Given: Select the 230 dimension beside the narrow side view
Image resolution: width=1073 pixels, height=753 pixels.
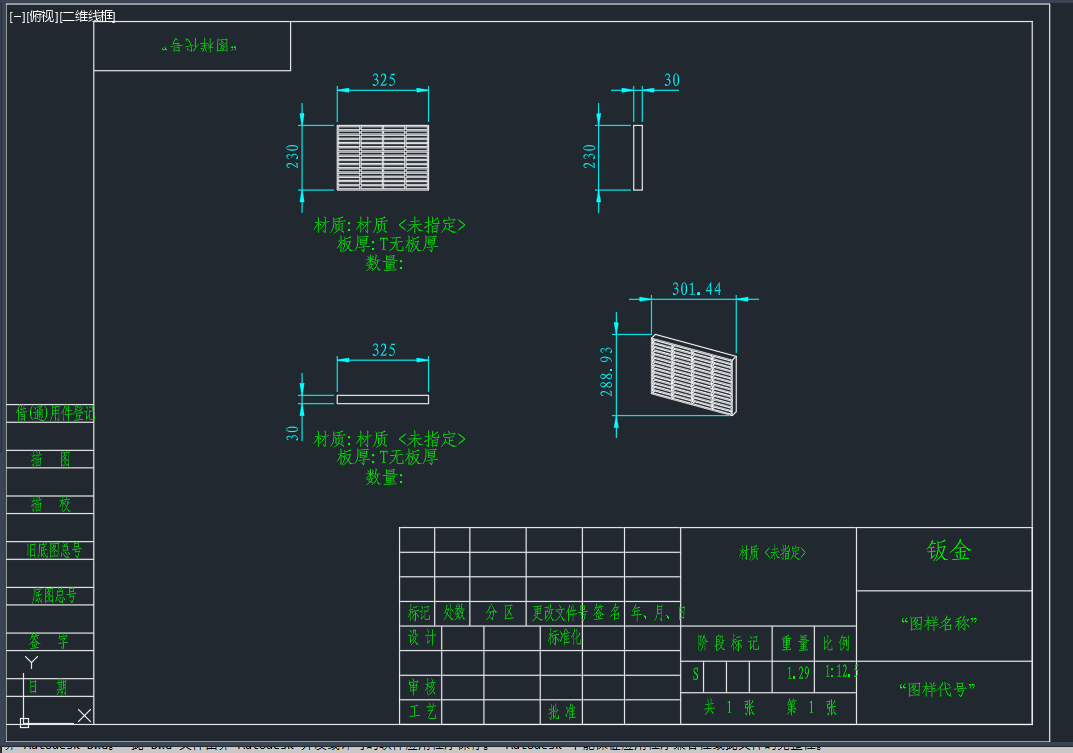Looking at the screenshot, I should (589, 157).
